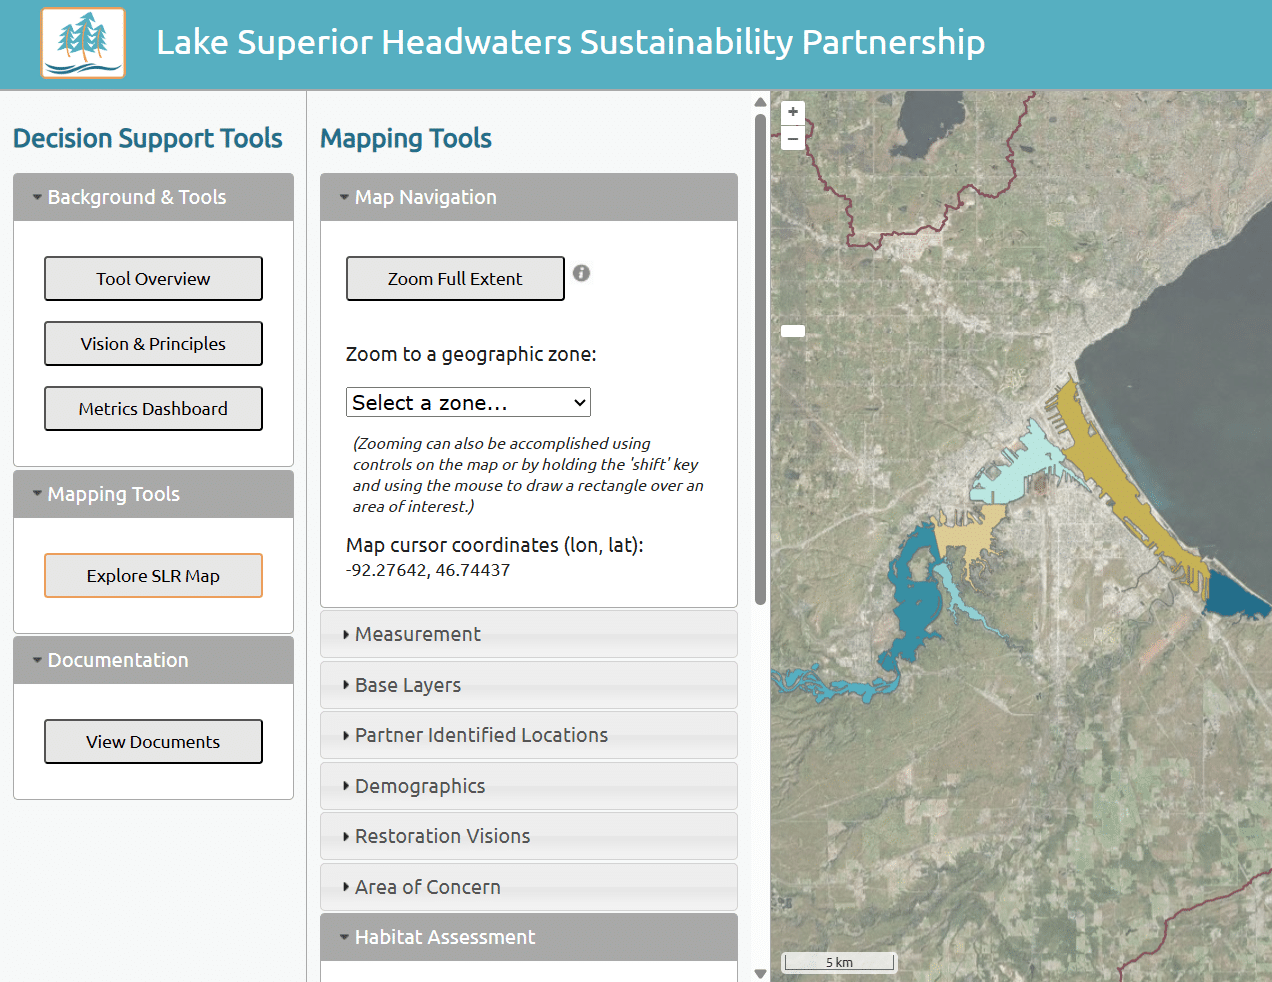Click the pine tree partnership logo

tap(83, 43)
